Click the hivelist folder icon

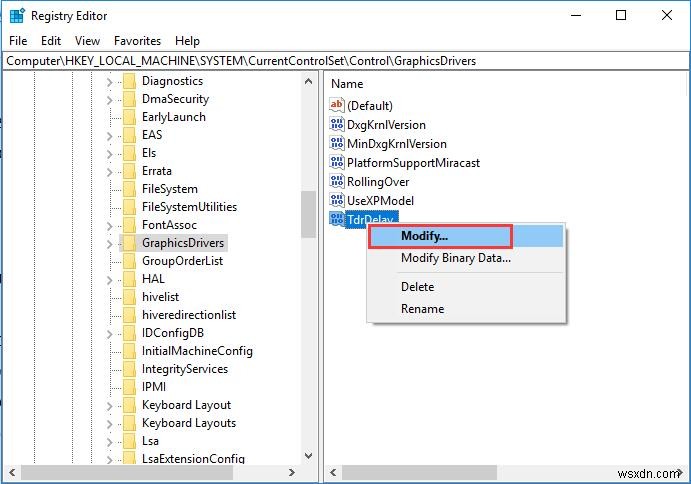coord(130,297)
